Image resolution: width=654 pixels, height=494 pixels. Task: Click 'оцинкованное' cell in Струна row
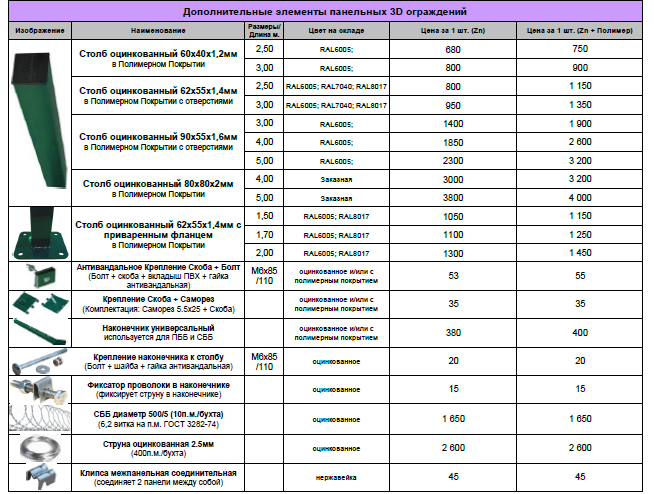336,449
